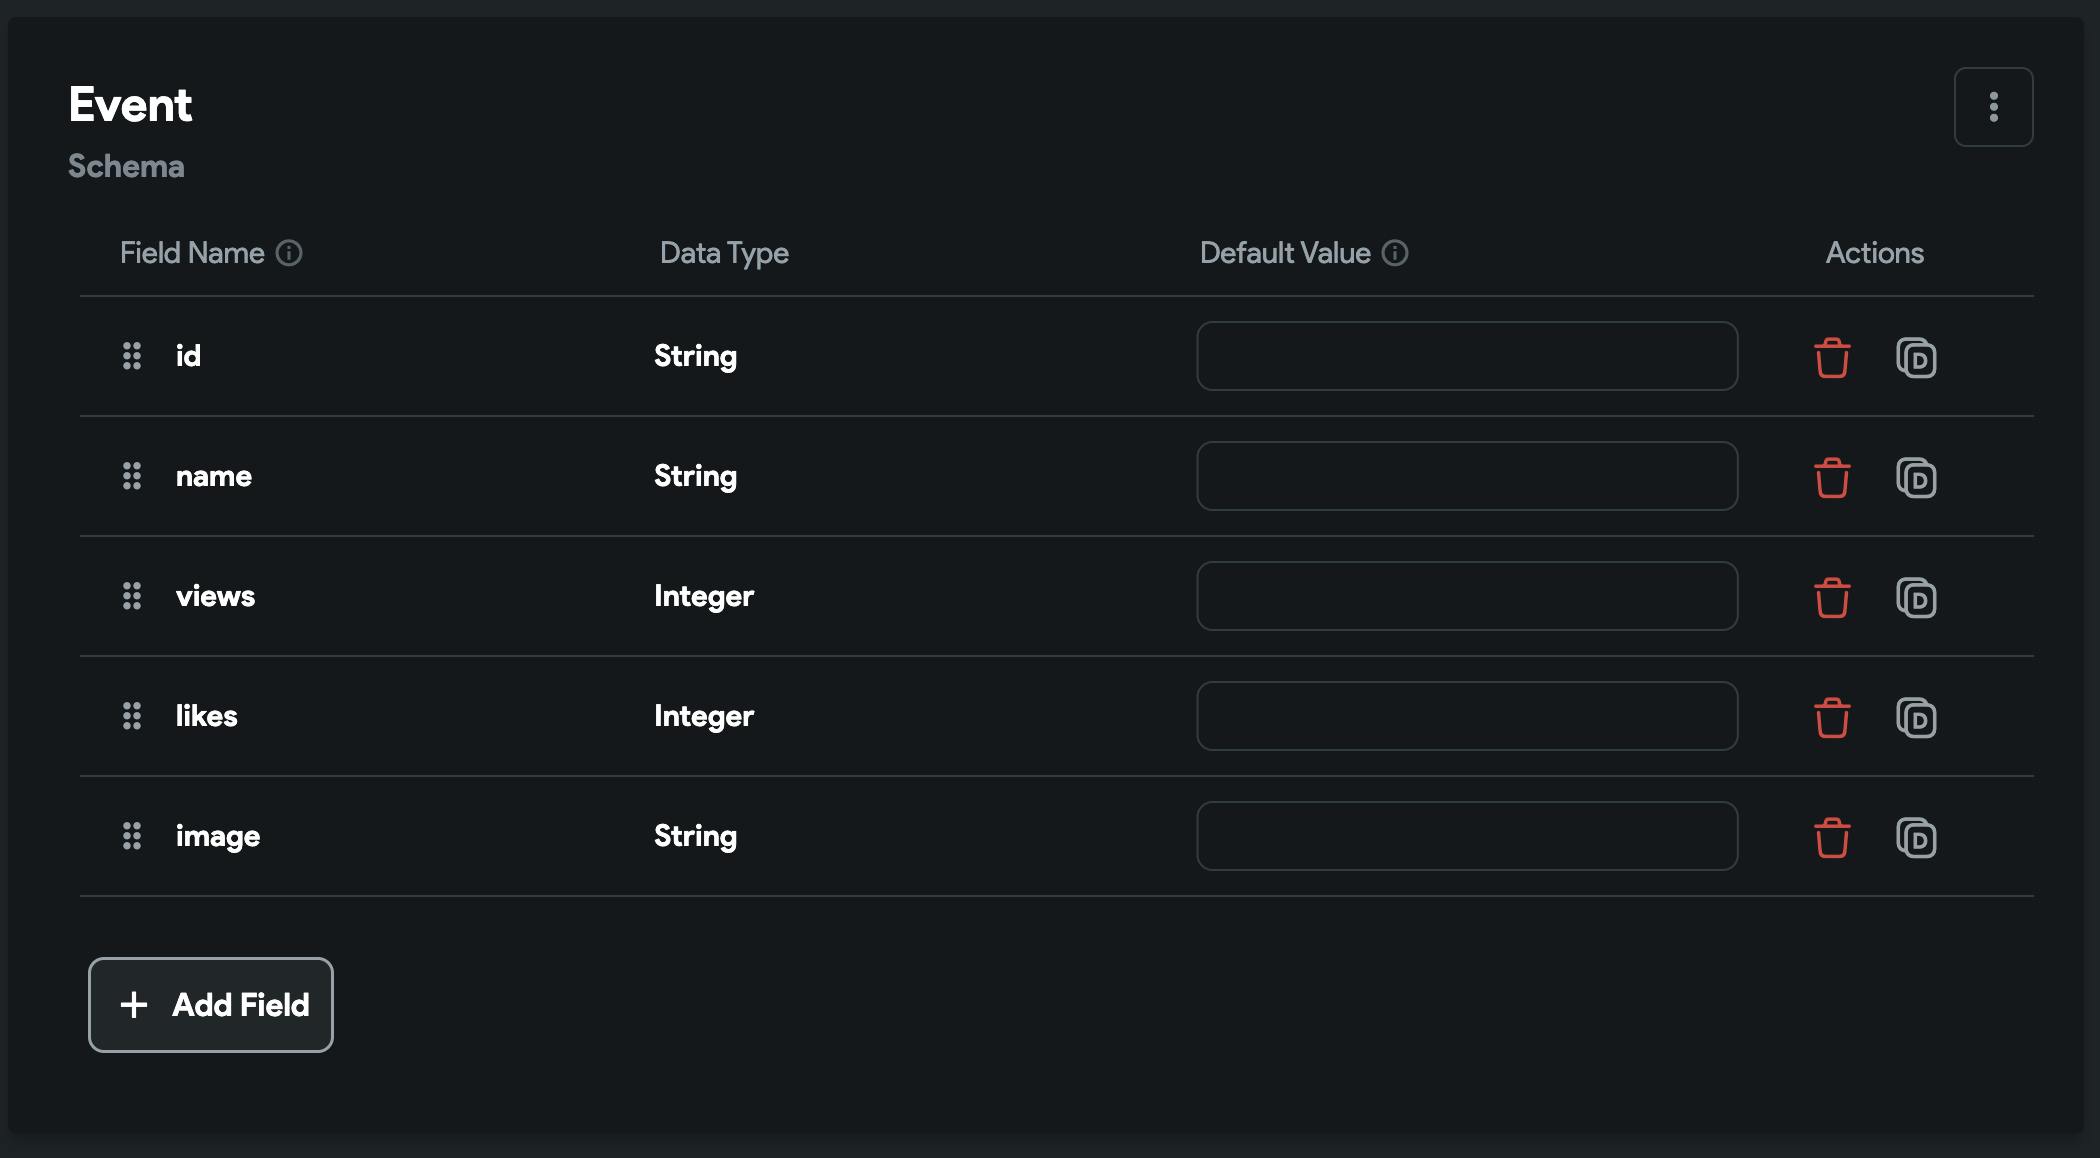2100x1158 pixels.
Task: Change the String type of image
Action: (x=695, y=836)
